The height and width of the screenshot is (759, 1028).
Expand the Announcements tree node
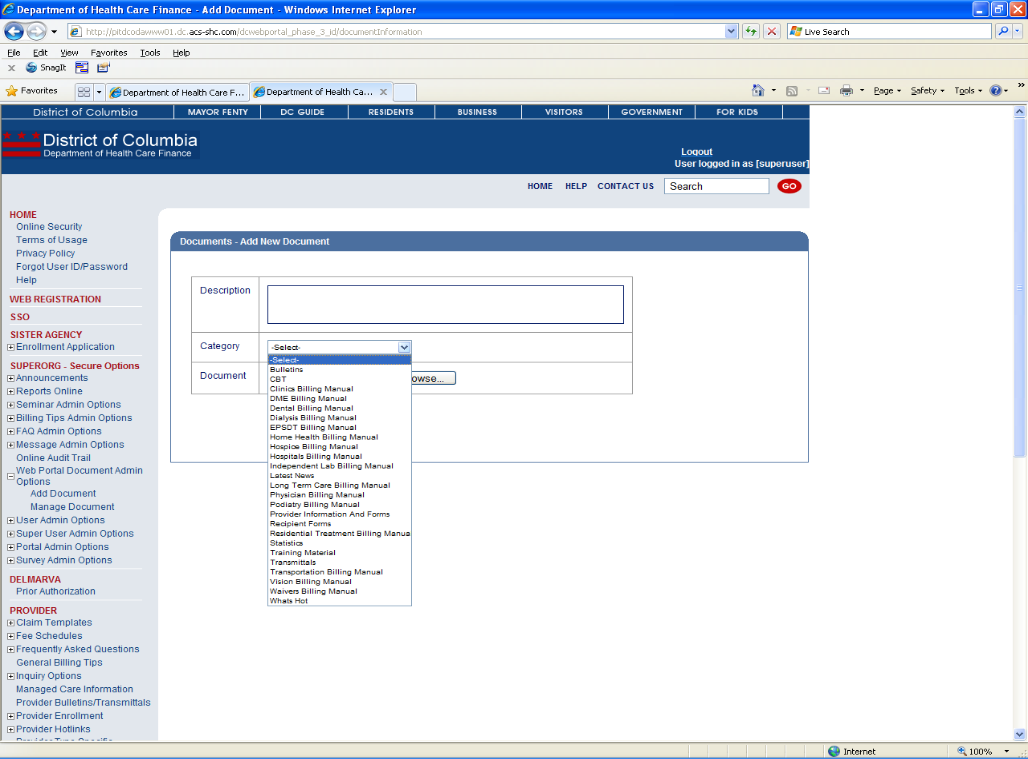point(10,378)
